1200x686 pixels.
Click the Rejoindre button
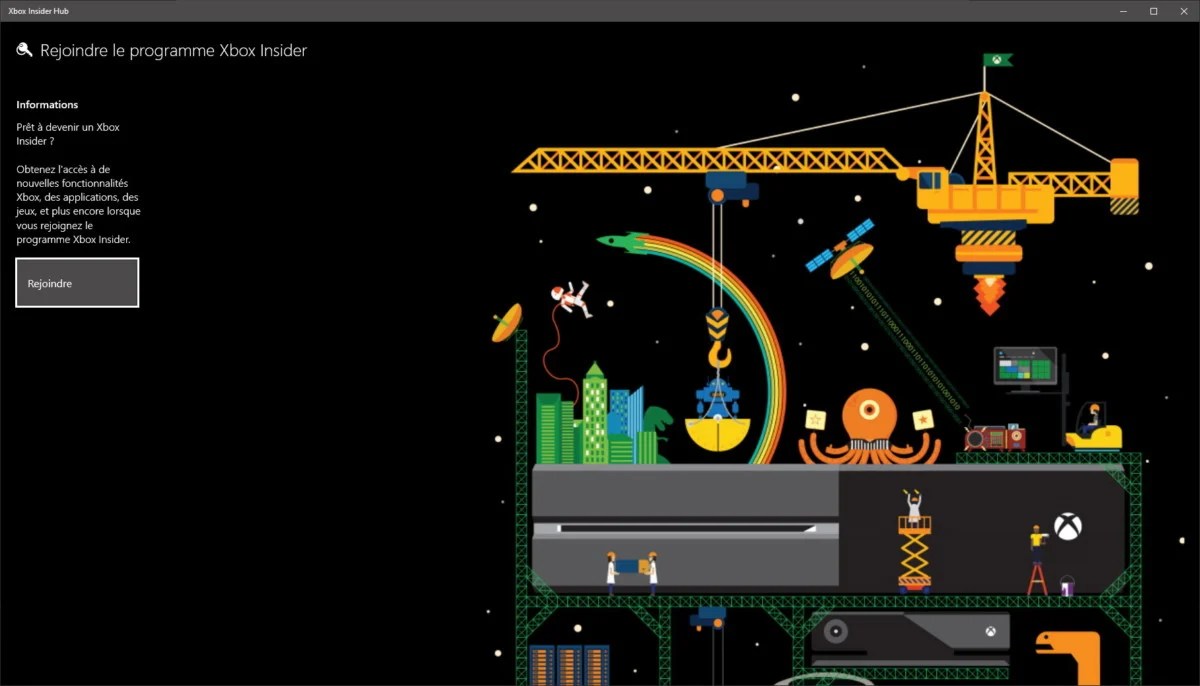[77, 283]
